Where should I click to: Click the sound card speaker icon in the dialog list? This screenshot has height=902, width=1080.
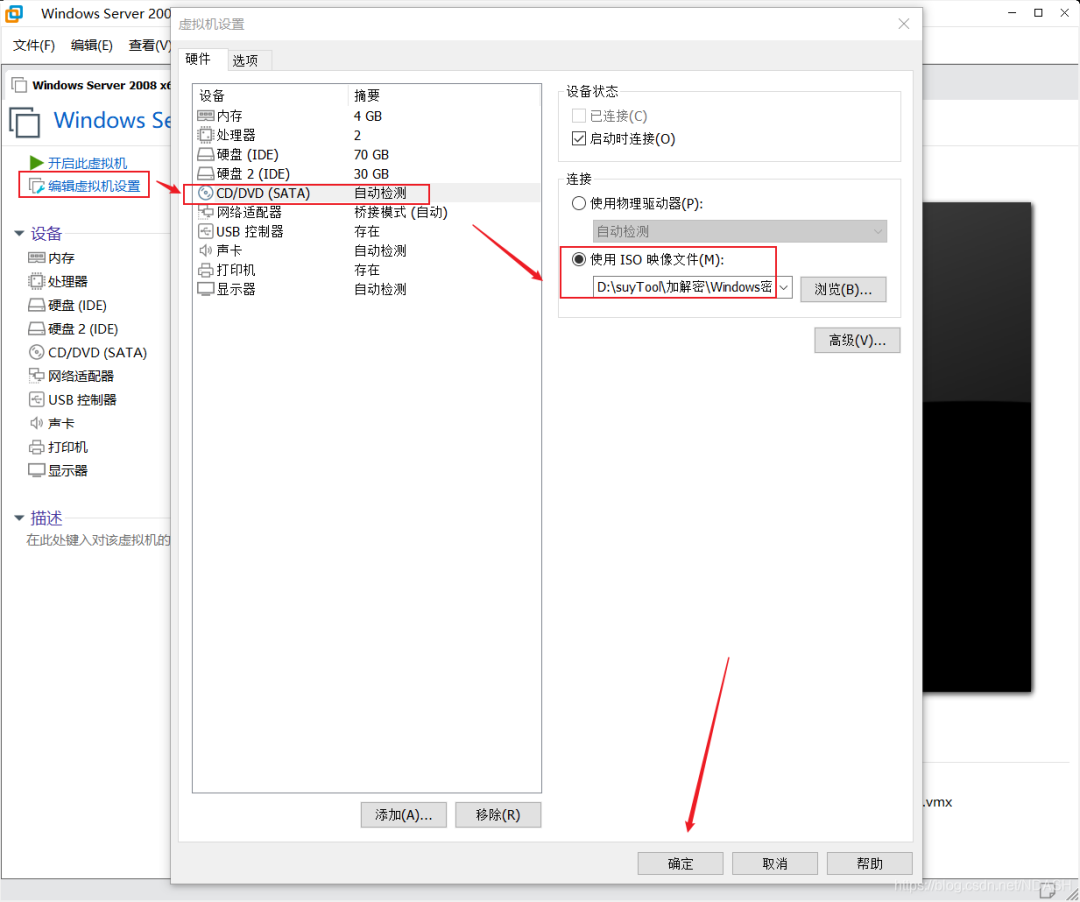tap(205, 251)
